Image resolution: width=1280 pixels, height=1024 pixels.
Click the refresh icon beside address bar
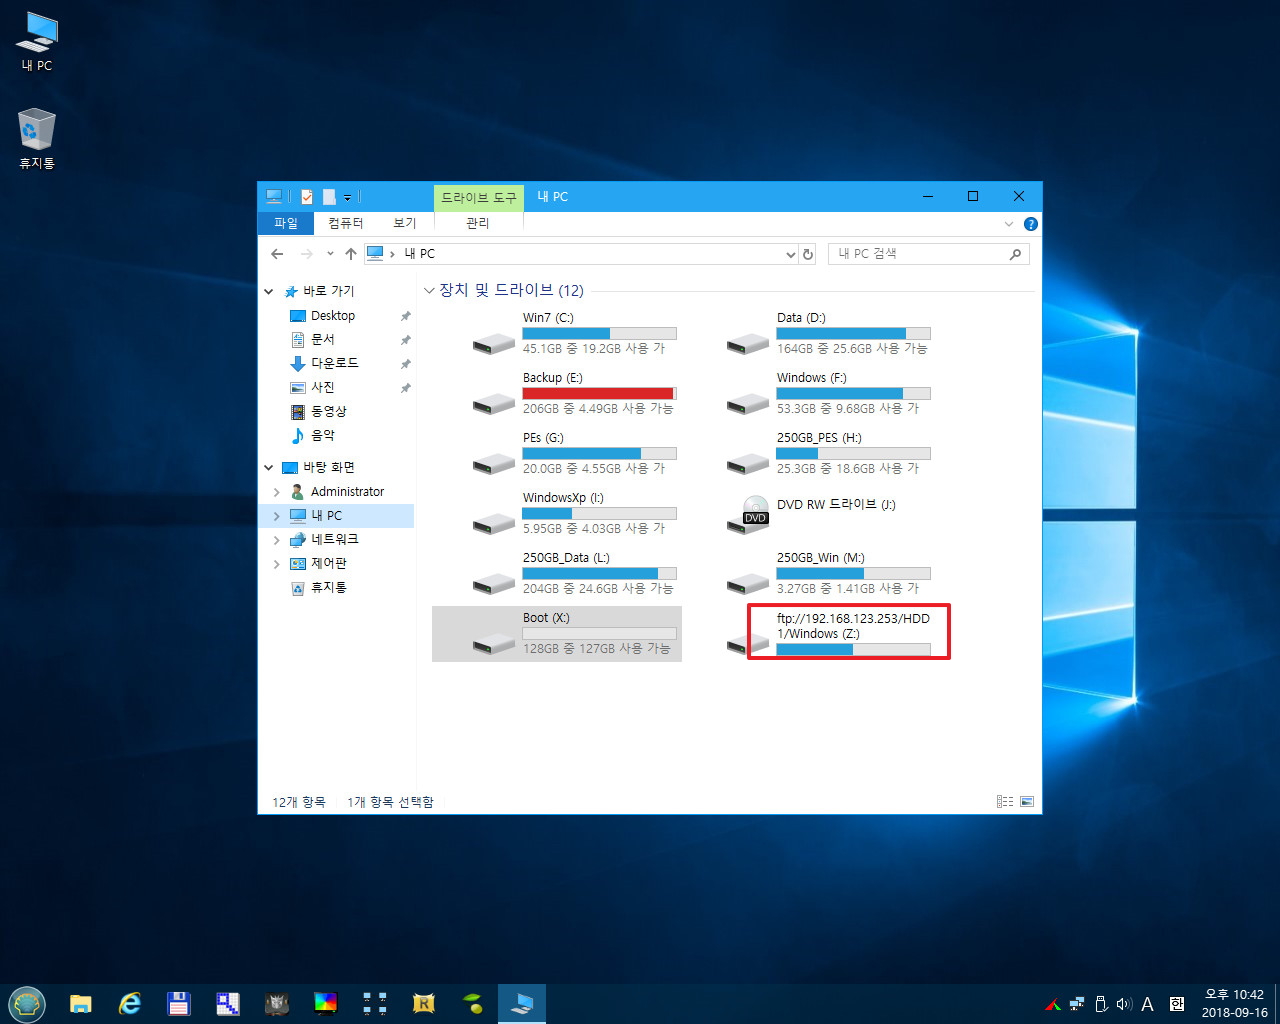(808, 254)
